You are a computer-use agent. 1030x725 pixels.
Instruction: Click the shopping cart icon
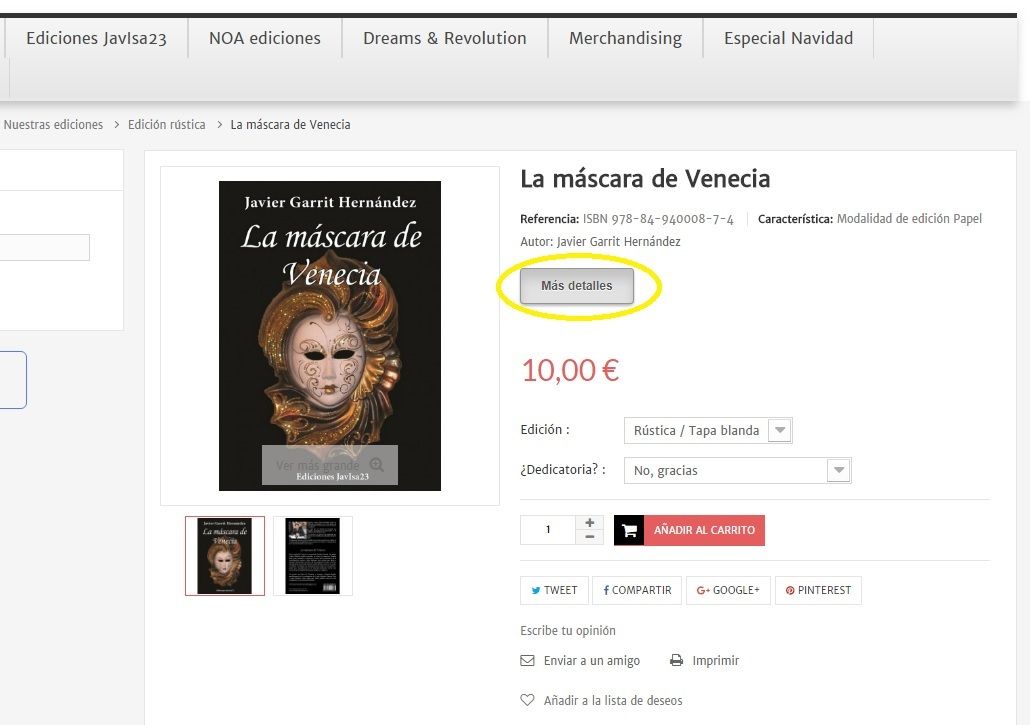point(629,530)
